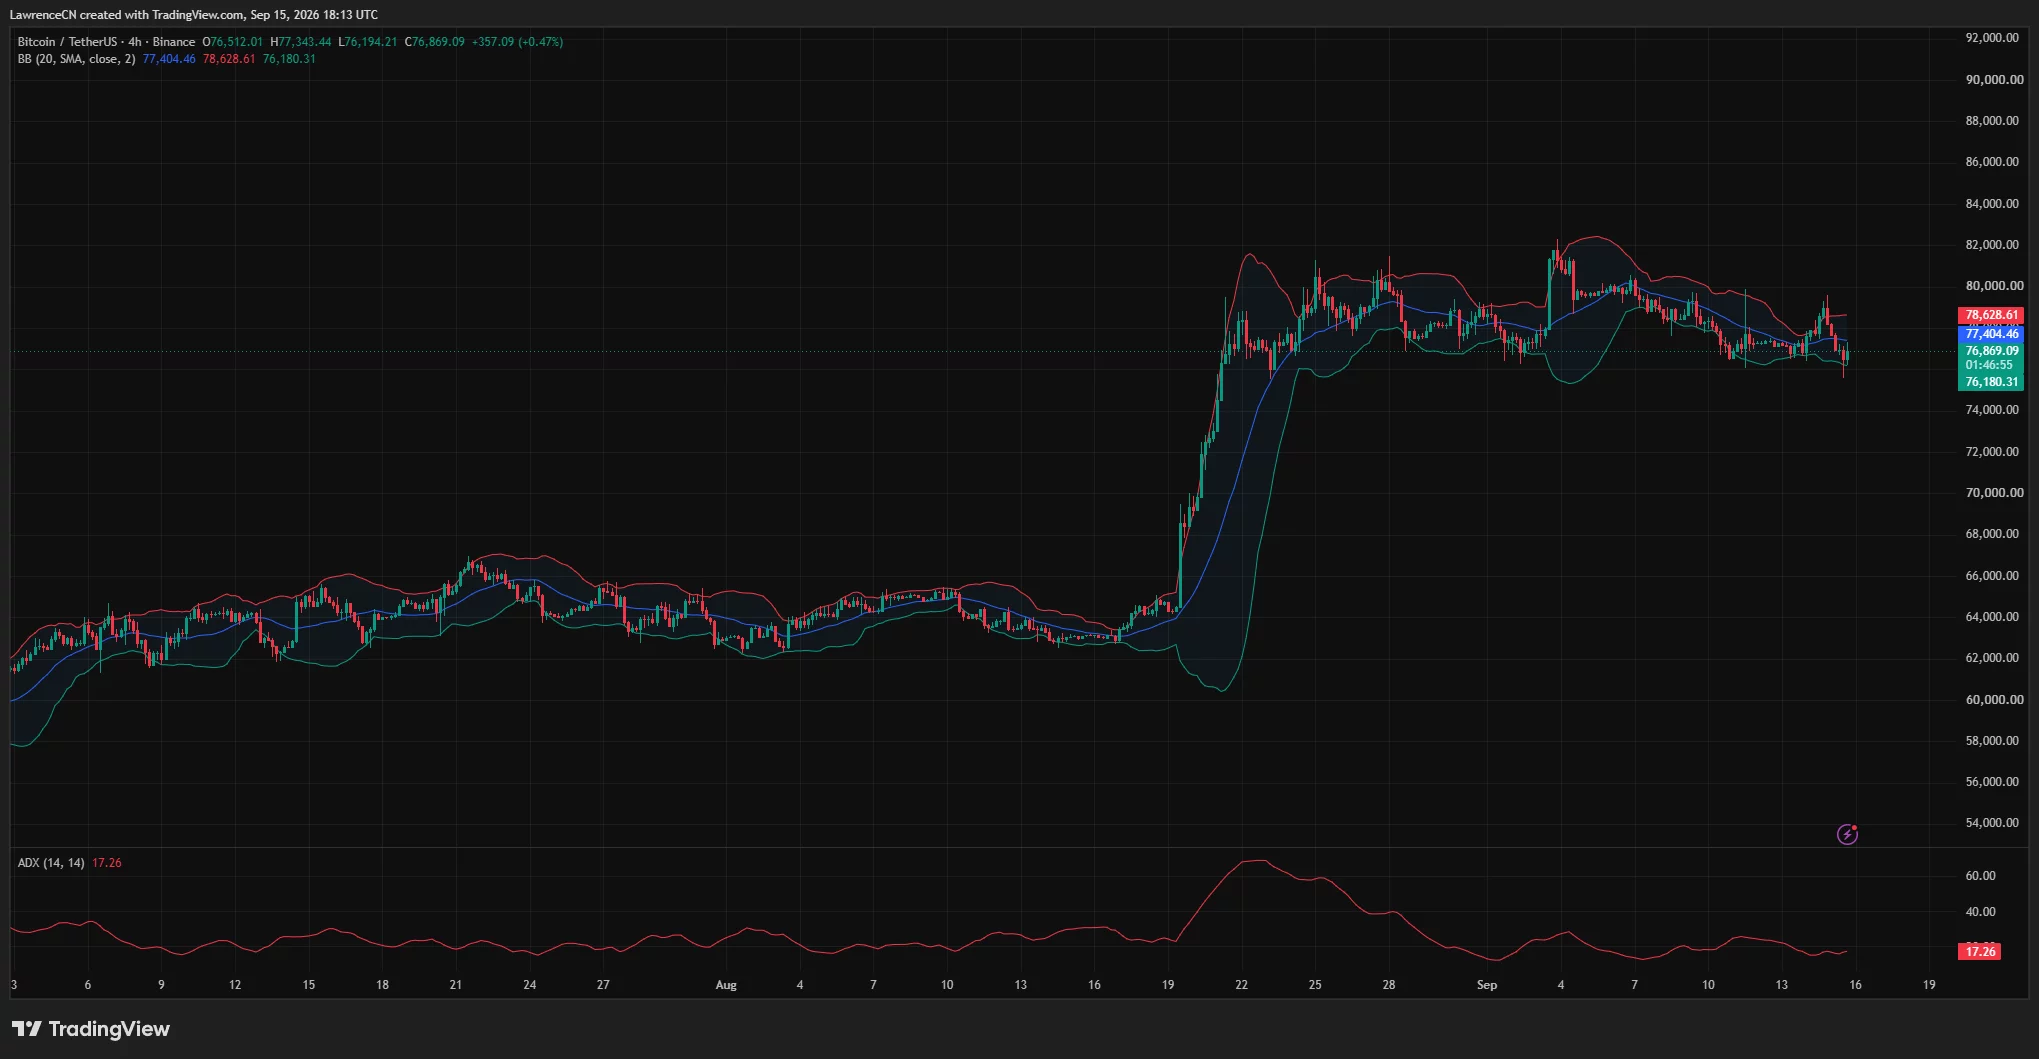Click the 58,000.00 price axis label
Screen dimensions: 2039x1059
(x=1992, y=741)
